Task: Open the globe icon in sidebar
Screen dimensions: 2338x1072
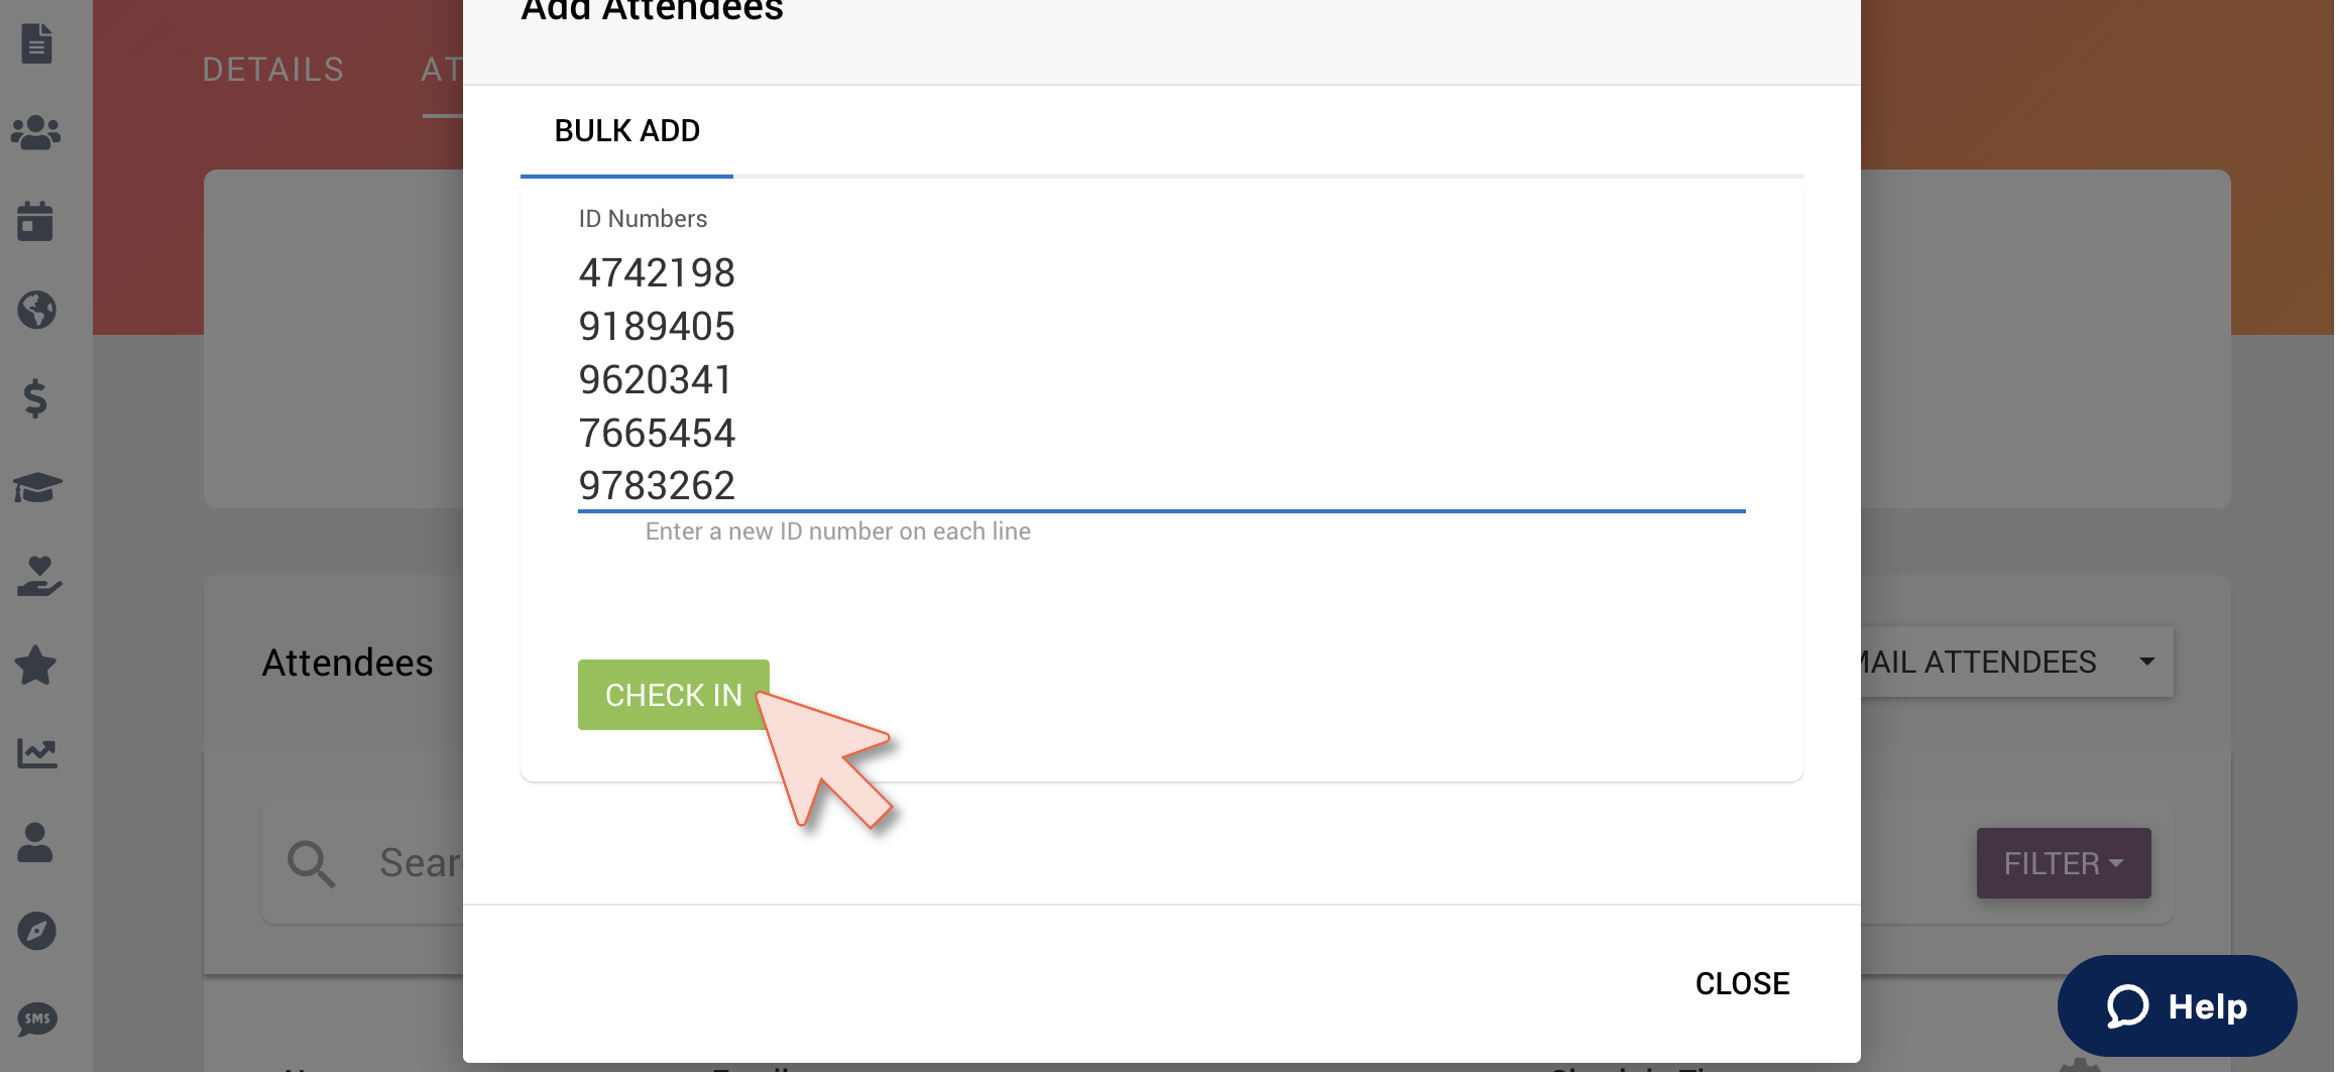Action: coord(36,310)
